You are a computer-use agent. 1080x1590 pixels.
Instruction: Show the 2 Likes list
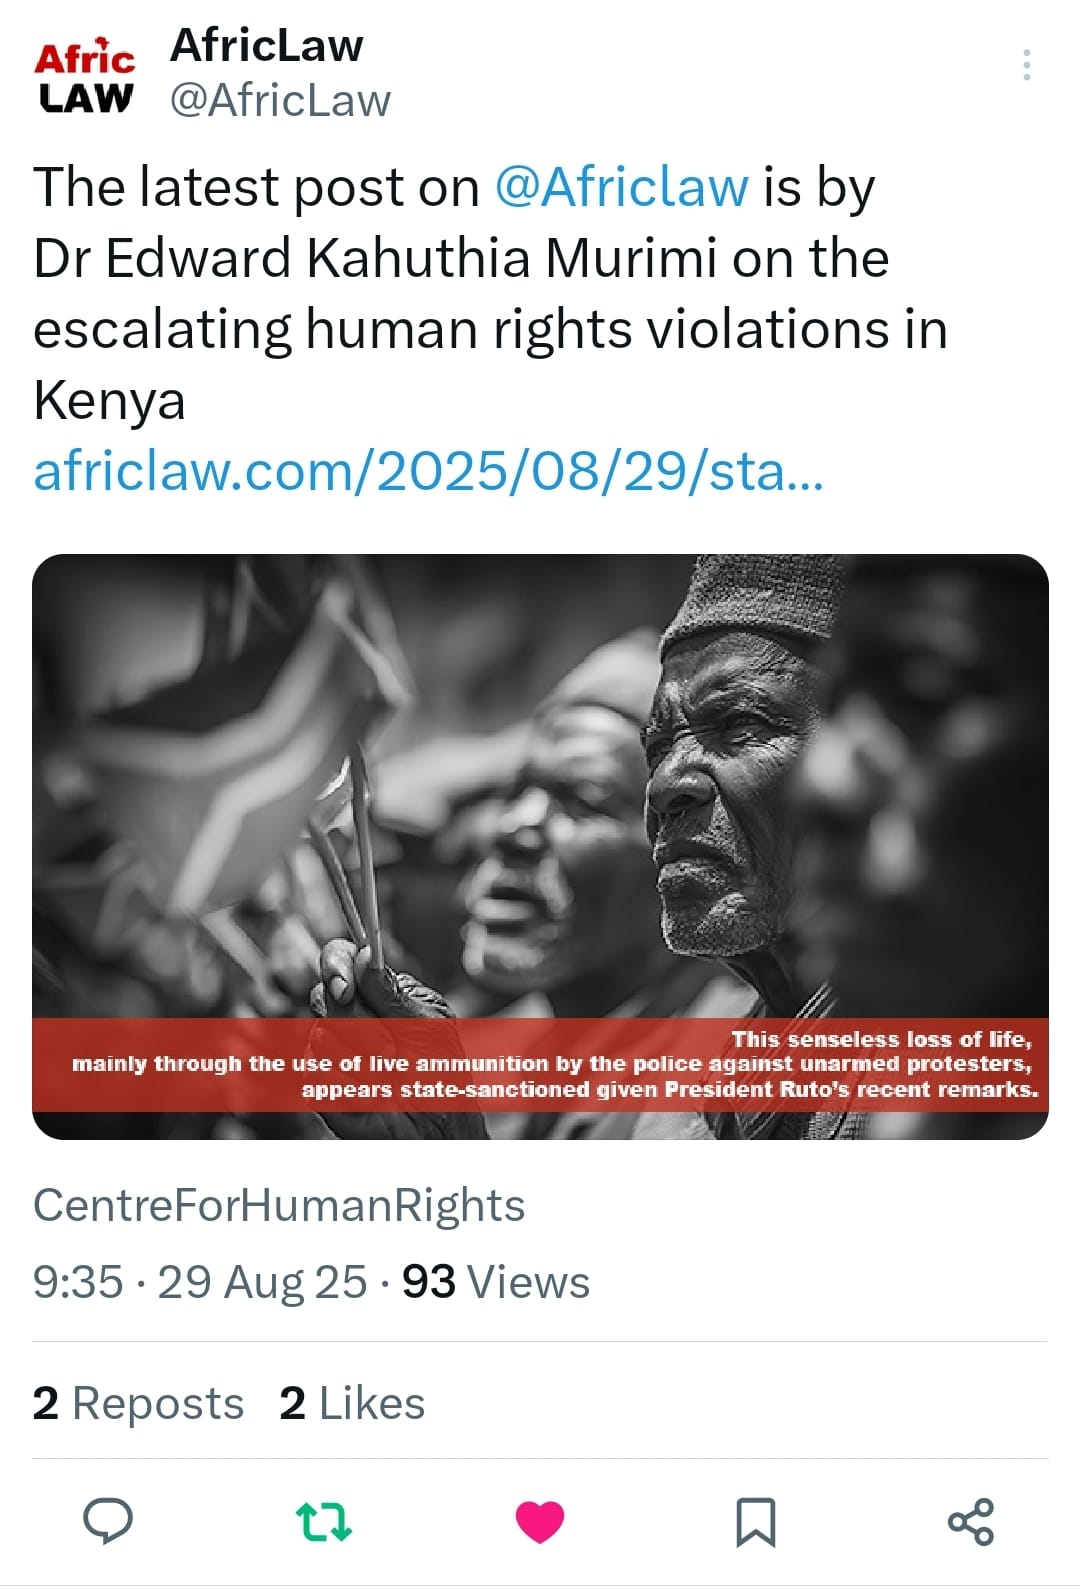tap(352, 1403)
